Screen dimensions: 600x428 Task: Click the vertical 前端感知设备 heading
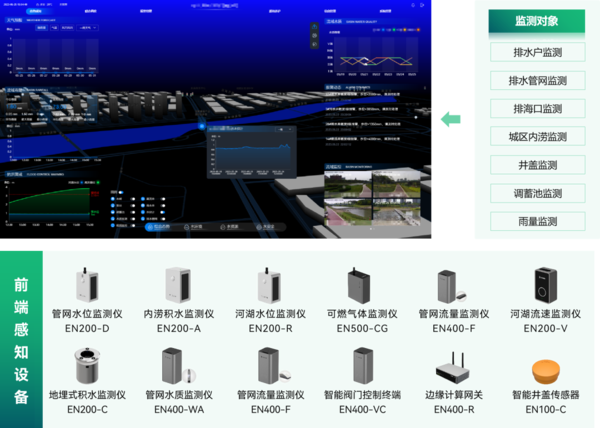(21, 340)
